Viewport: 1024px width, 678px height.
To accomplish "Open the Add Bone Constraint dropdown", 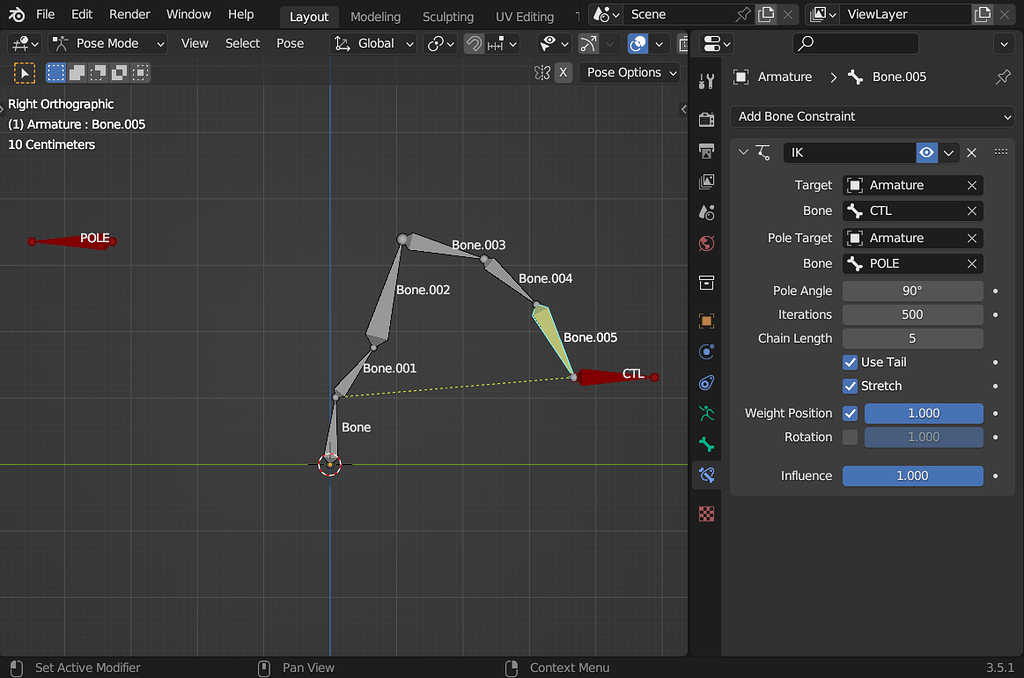I will [x=870, y=116].
